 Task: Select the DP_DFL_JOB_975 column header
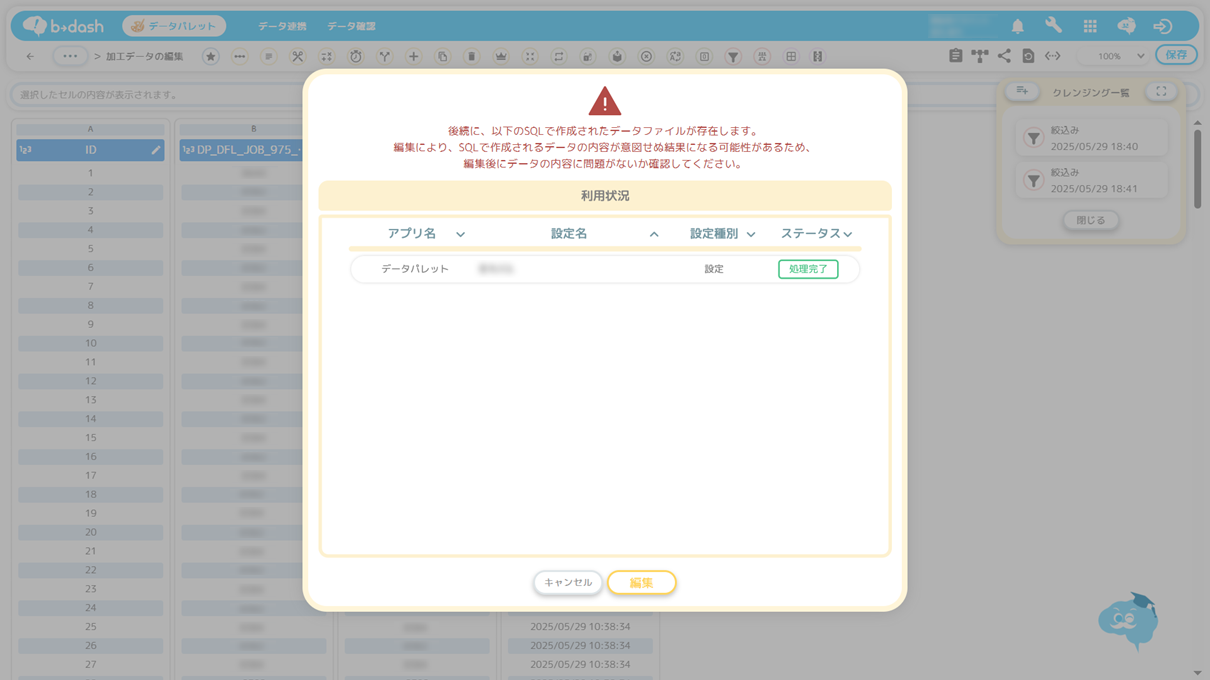[x=241, y=150]
